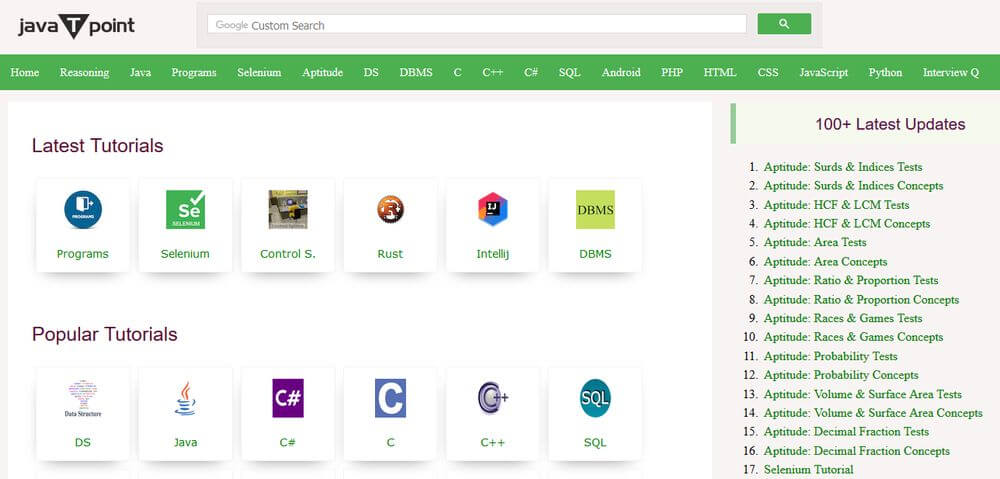Viewport: 1000px width, 479px height.
Task: Go to the Python navigation menu item
Action: coord(885,73)
